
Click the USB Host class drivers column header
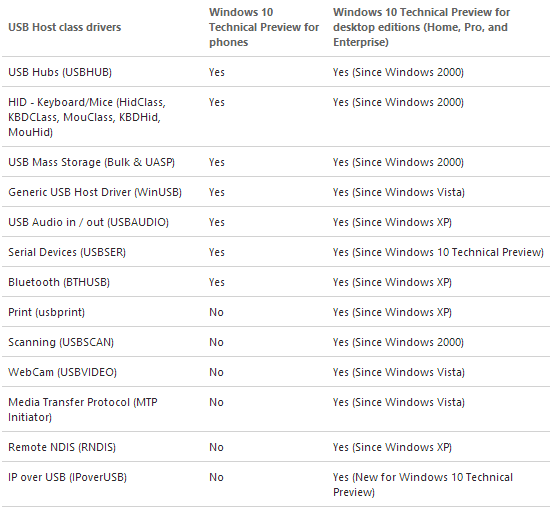[x=65, y=27]
